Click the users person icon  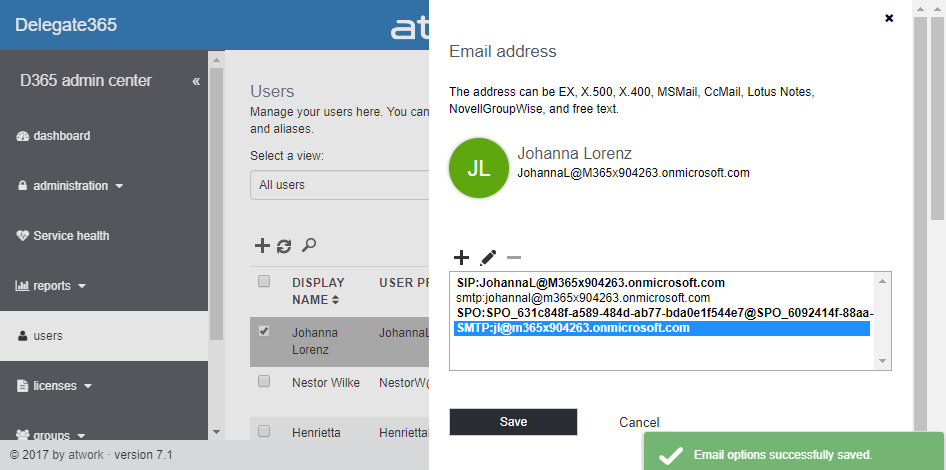22,336
